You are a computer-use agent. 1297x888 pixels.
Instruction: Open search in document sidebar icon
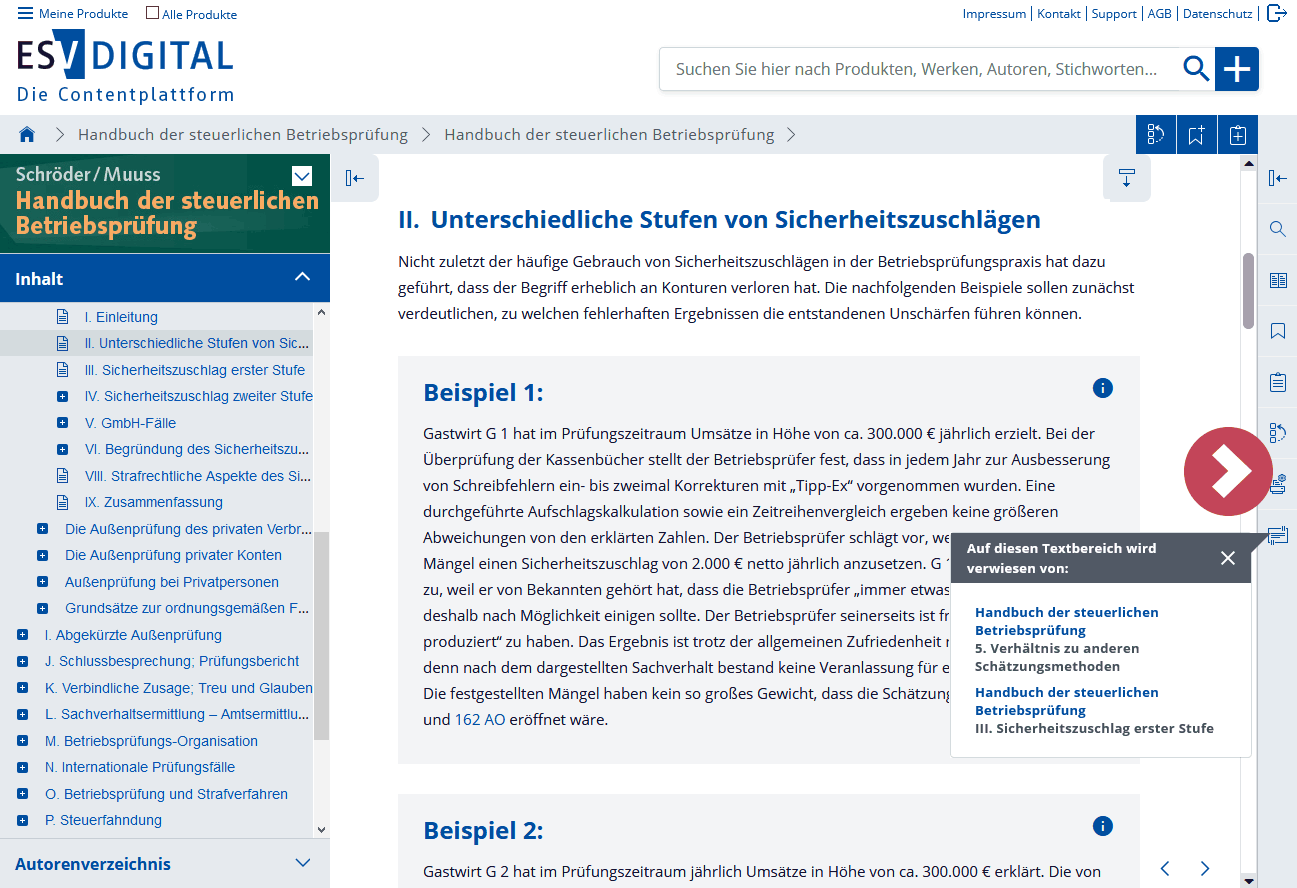coord(1278,229)
